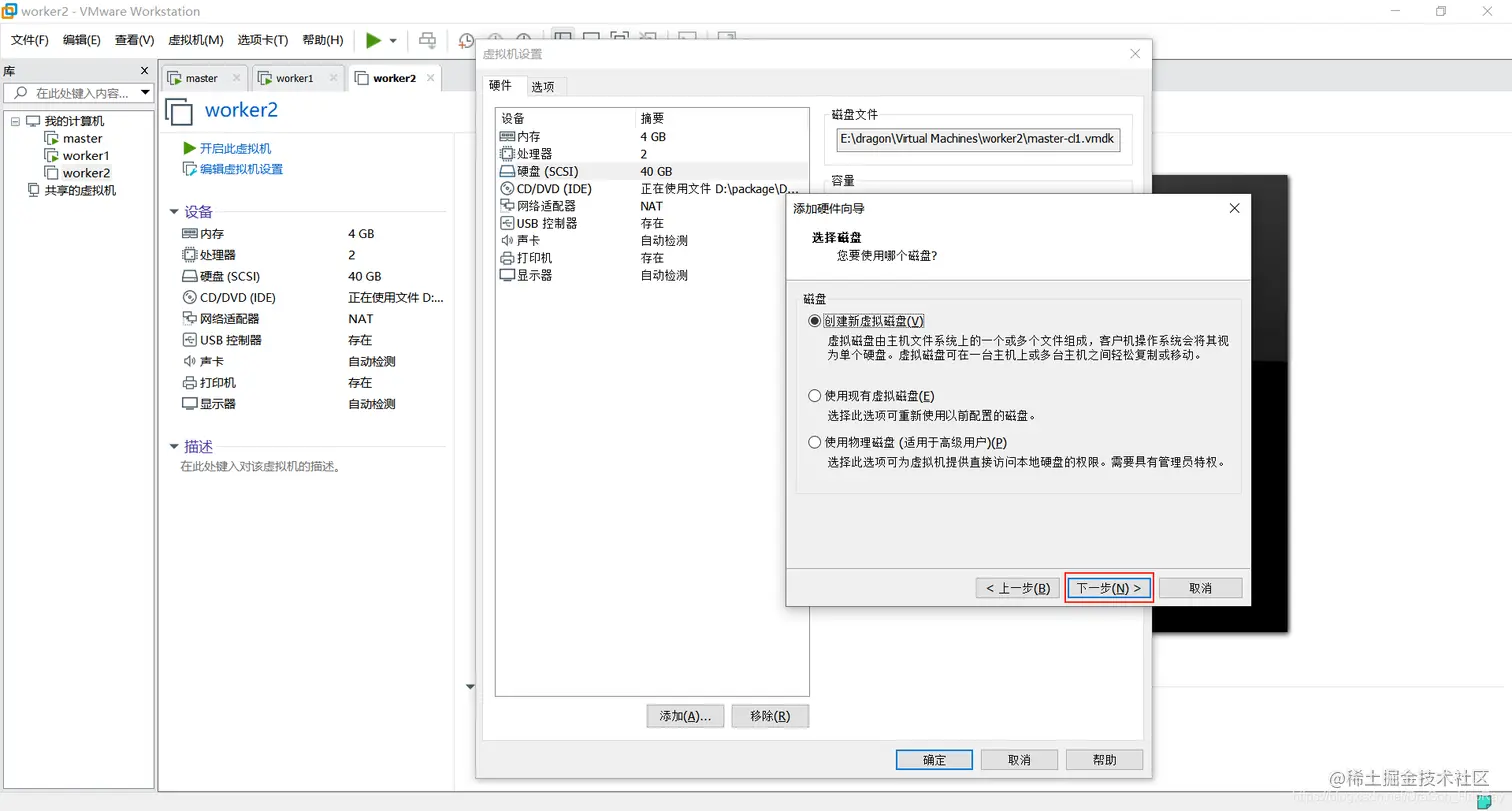Close the worker2 tab with its X
Screen dimensions: 1512x811
click(431, 77)
